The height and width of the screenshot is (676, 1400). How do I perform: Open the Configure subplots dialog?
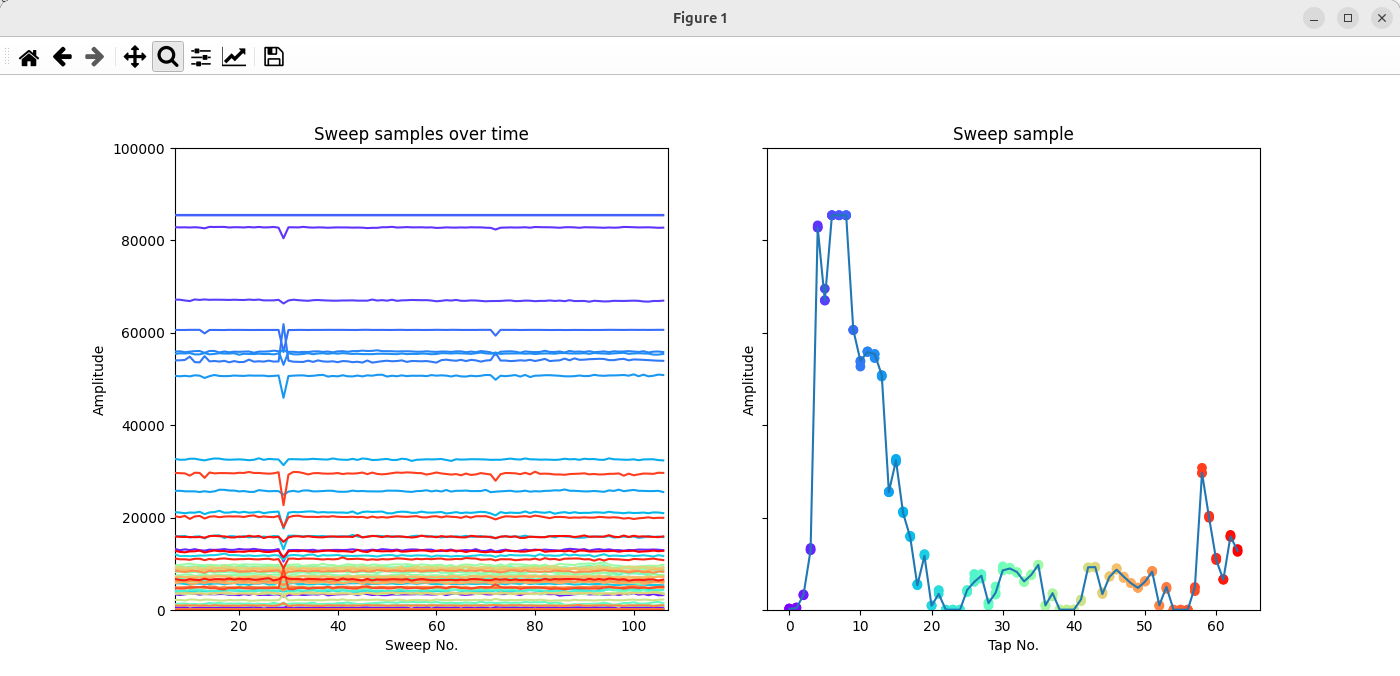[x=201, y=57]
